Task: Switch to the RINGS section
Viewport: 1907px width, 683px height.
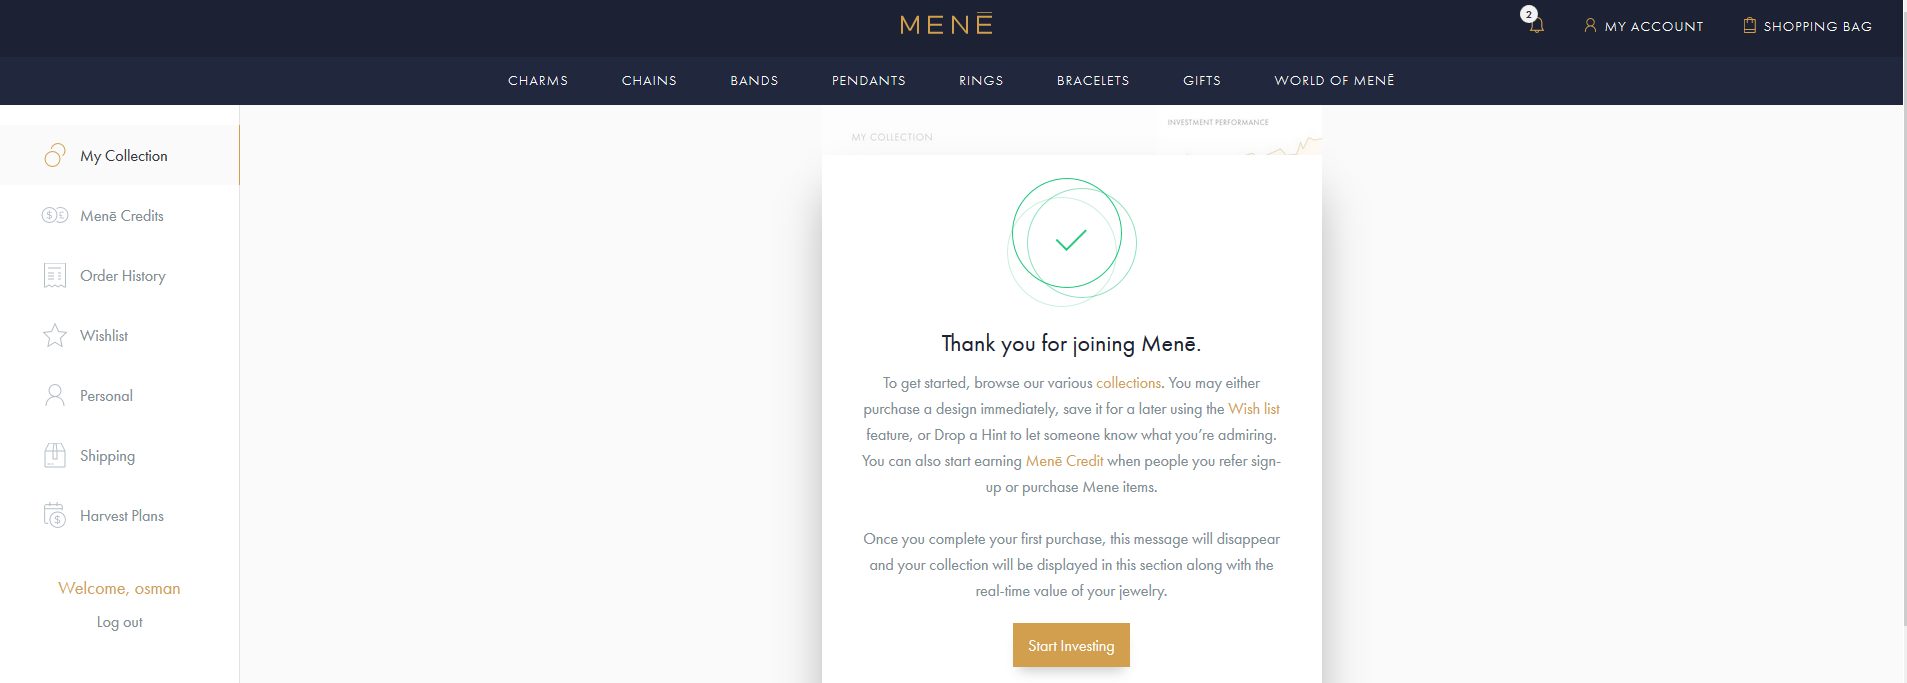Action: (980, 80)
